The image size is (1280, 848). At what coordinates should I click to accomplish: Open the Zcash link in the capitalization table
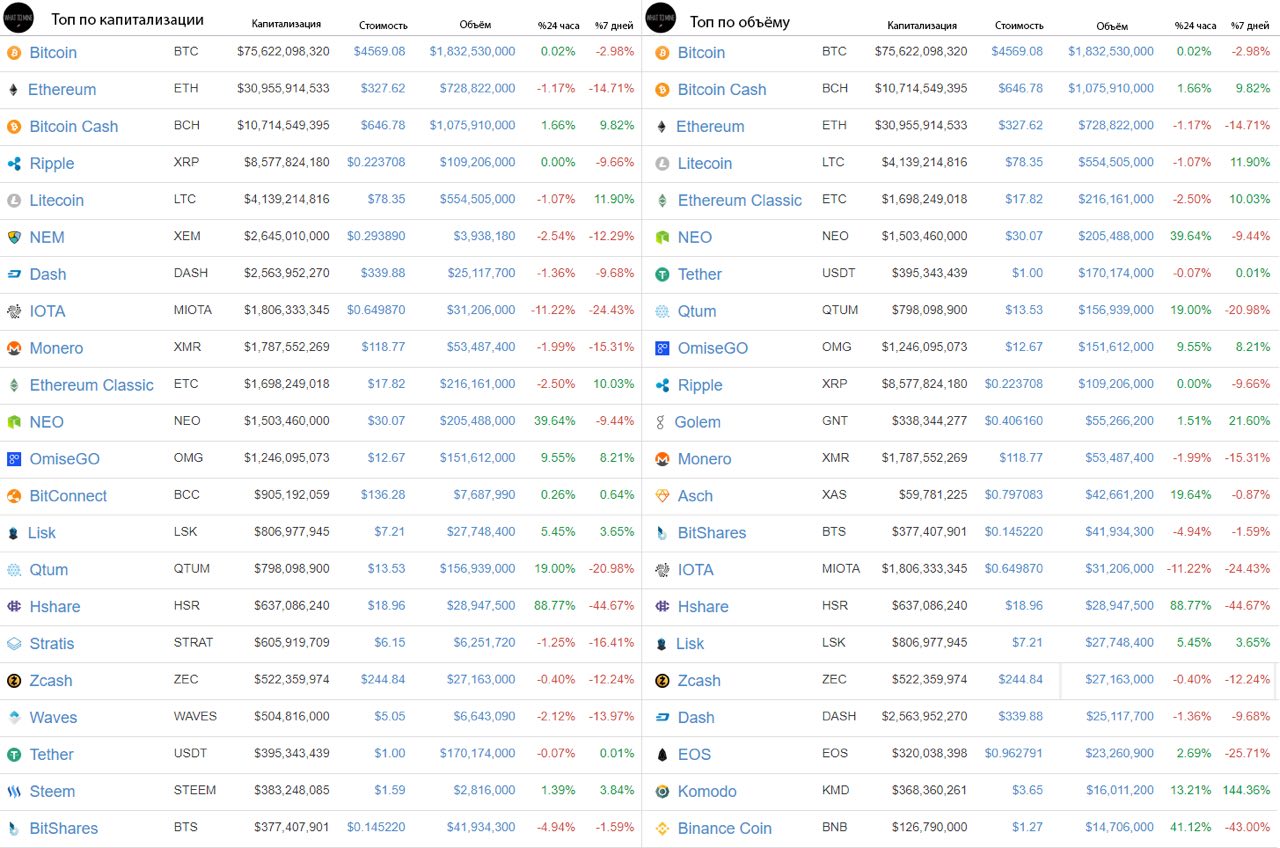point(51,681)
